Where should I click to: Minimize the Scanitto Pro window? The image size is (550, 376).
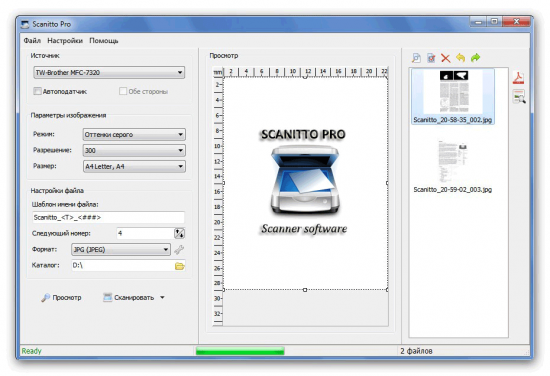(478, 22)
